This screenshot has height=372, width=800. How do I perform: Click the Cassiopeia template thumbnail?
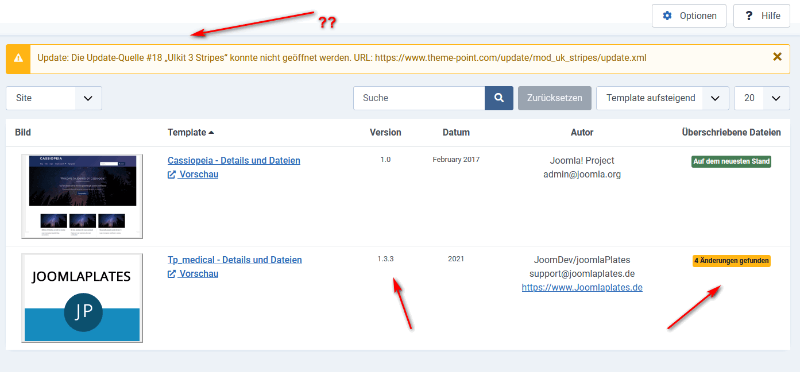coord(82,196)
